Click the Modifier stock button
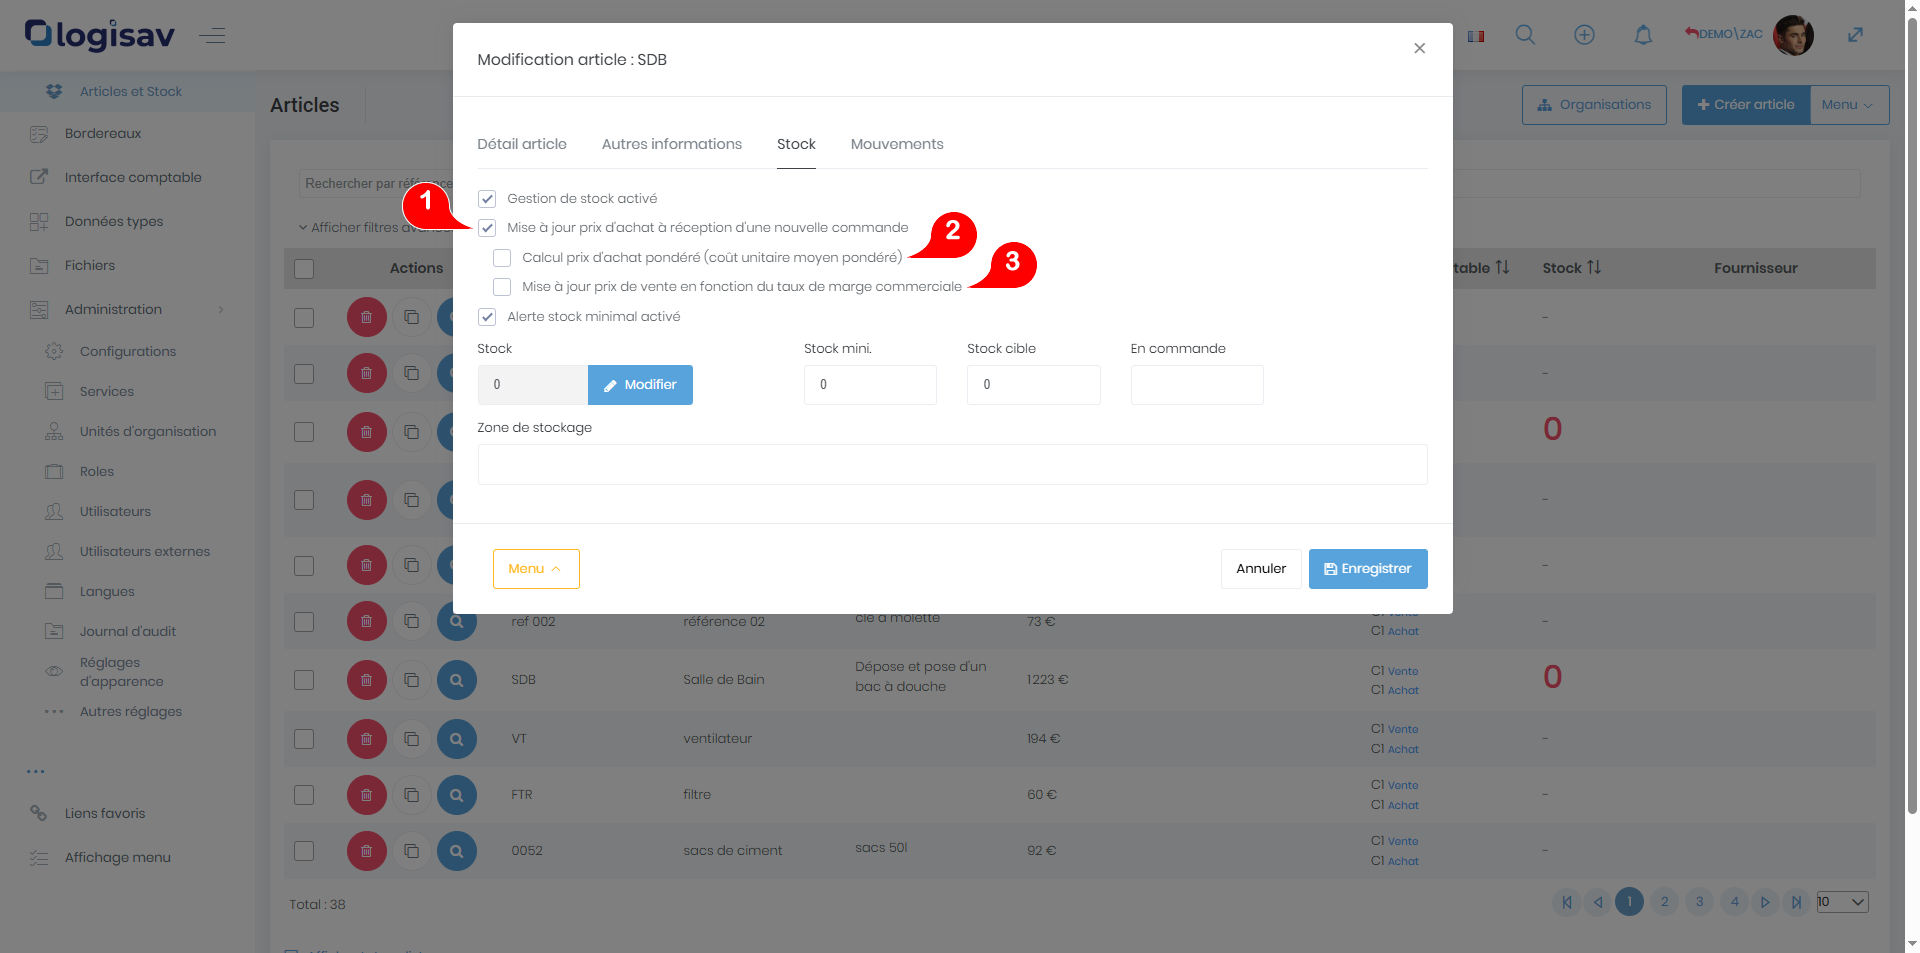Viewport: 1920px width, 953px height. tap(640, 385)
